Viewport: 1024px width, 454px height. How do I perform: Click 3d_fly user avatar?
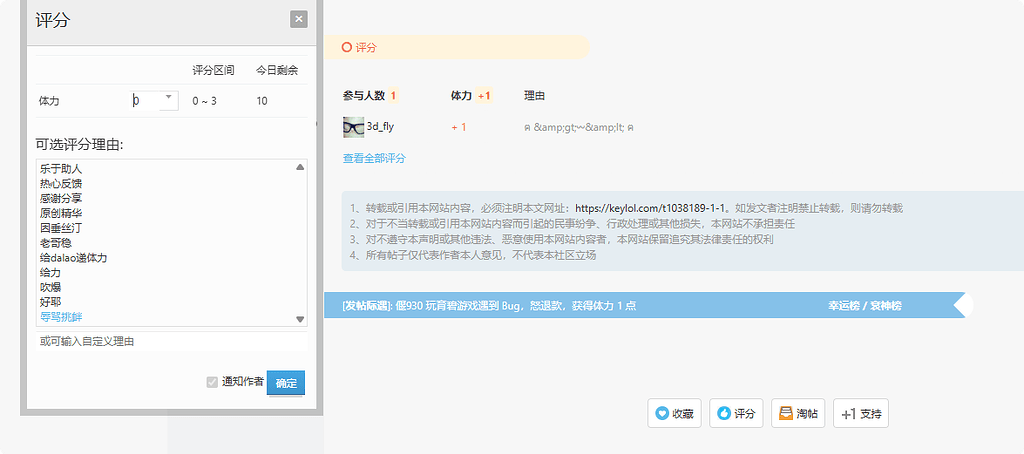click(353, 127)
